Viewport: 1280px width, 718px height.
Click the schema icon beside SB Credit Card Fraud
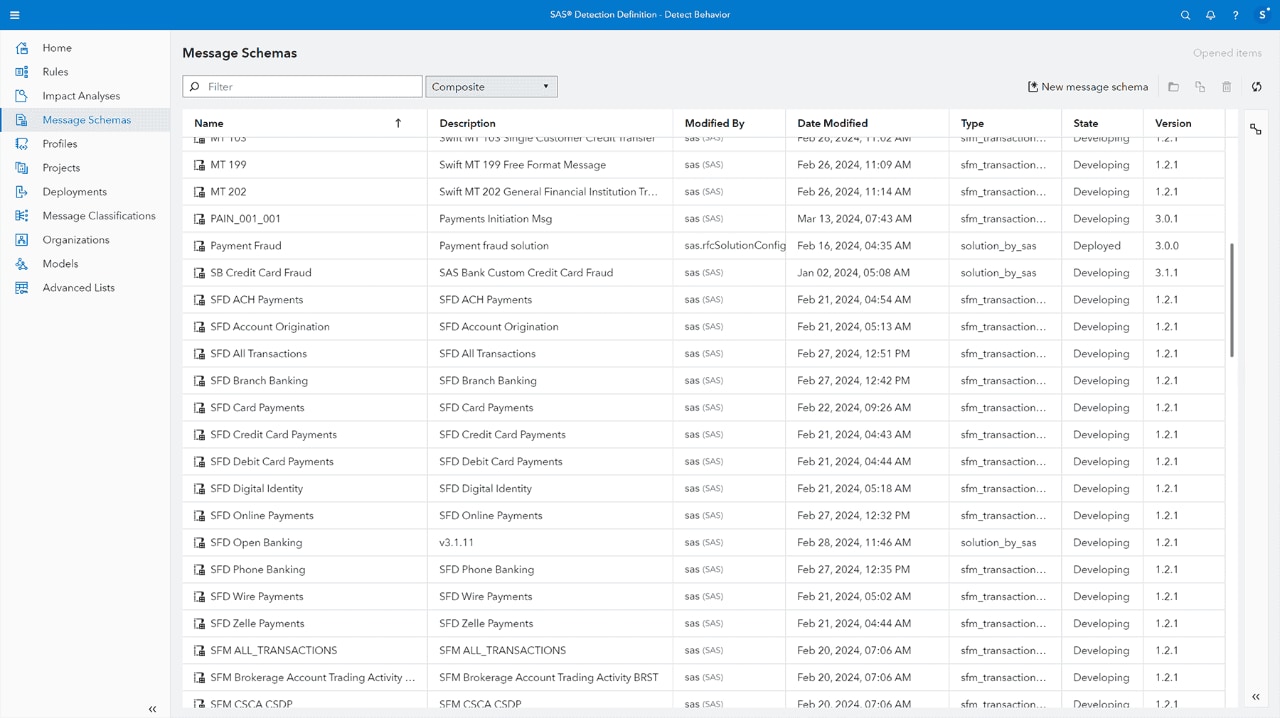coord(199,273)
